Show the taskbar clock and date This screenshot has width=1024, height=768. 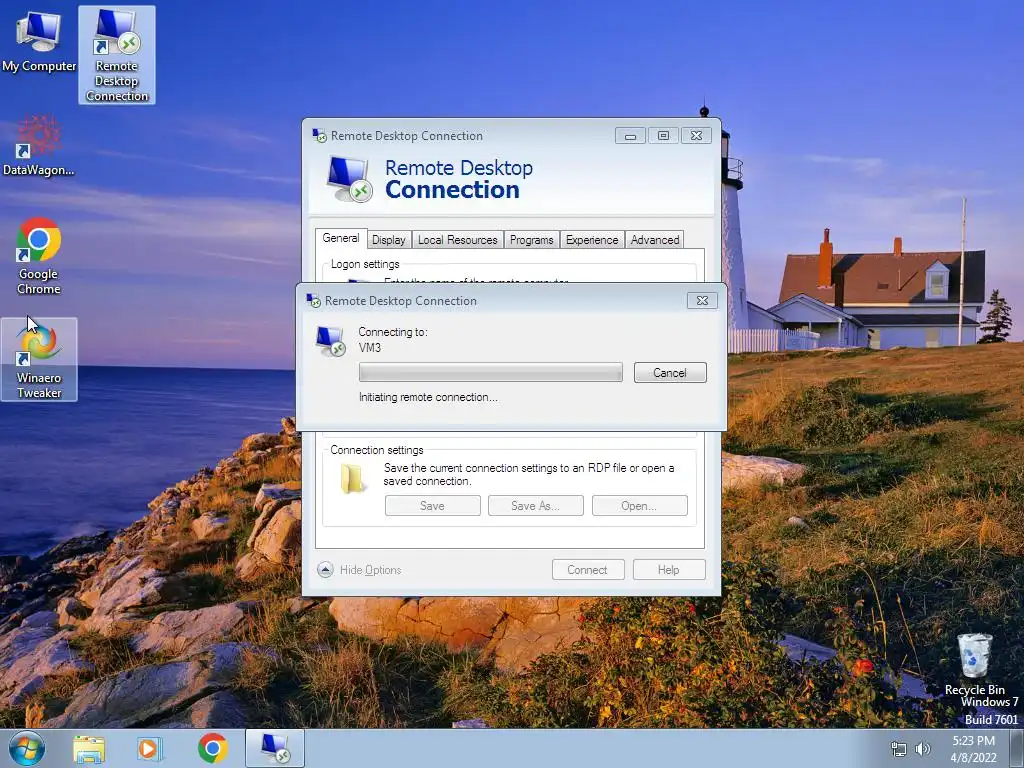click(973, 749)
